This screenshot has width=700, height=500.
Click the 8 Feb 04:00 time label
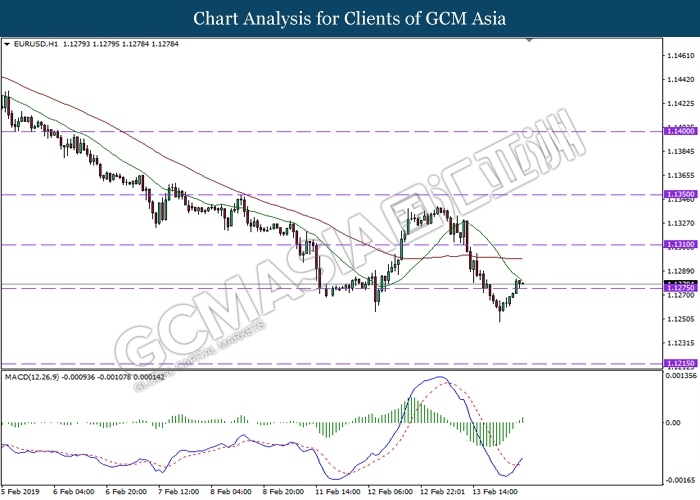tap(231, 492)
